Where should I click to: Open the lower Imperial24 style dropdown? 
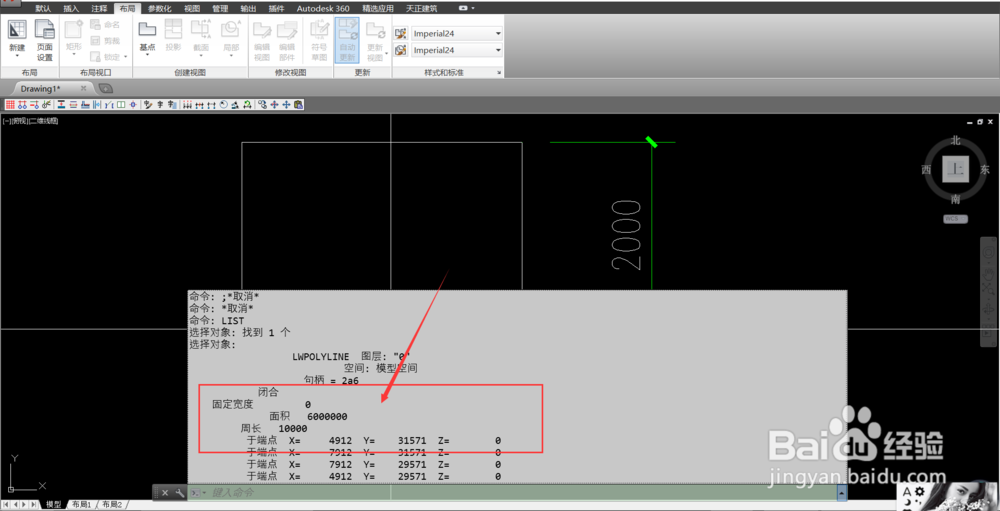pos(498,50)
